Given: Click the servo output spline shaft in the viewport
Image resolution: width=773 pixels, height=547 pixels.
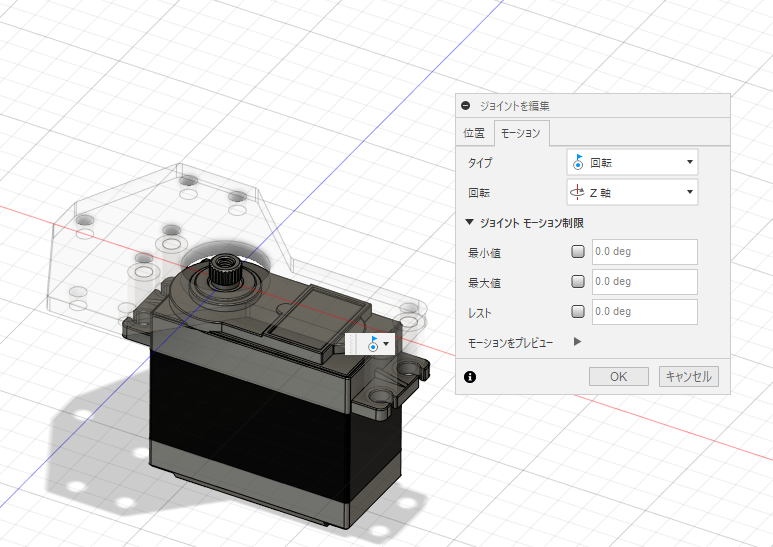Looking at the screenshot, I should (225, 269).
